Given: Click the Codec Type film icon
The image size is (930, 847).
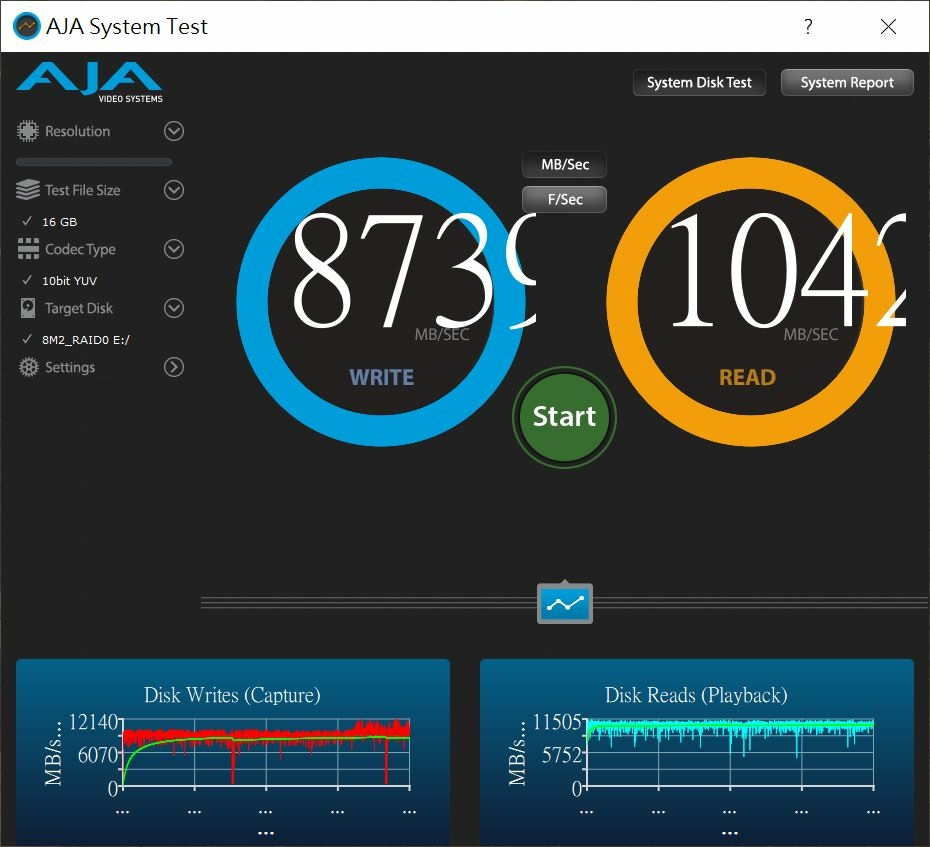Looking at the screenshot, I should [x=28, y=249].
